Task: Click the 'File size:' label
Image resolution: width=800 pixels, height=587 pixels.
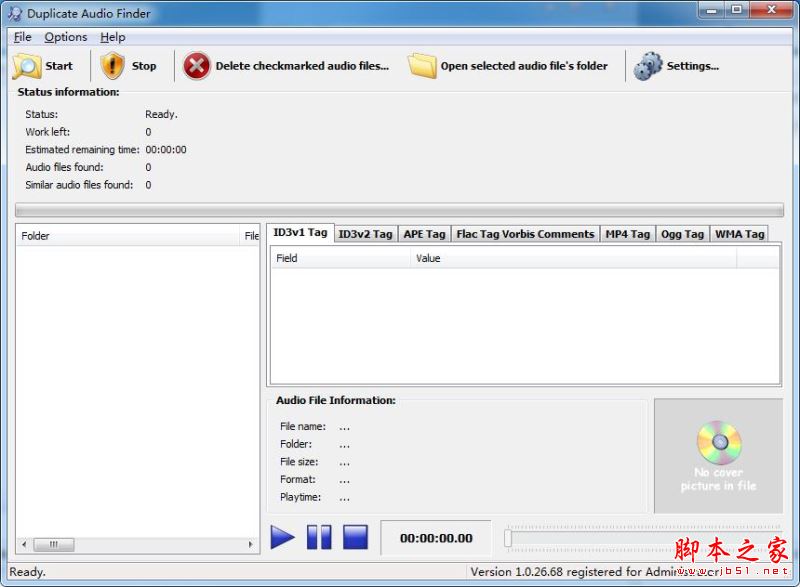Action: coord(299,462)
